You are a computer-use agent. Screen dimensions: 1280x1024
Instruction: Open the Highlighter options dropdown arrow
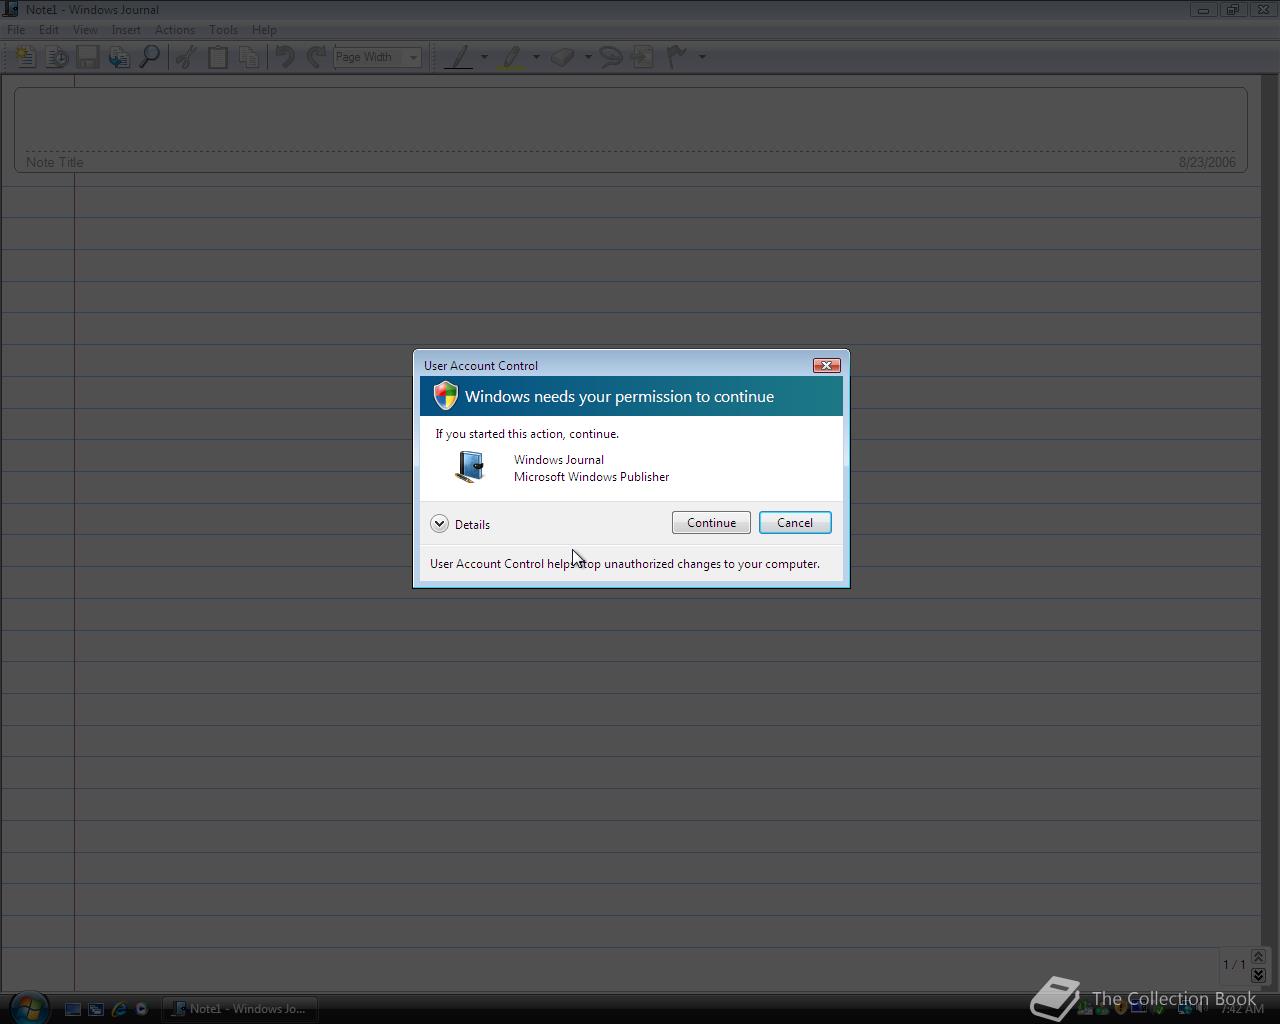pyautogui.click(x=536, y=57)
